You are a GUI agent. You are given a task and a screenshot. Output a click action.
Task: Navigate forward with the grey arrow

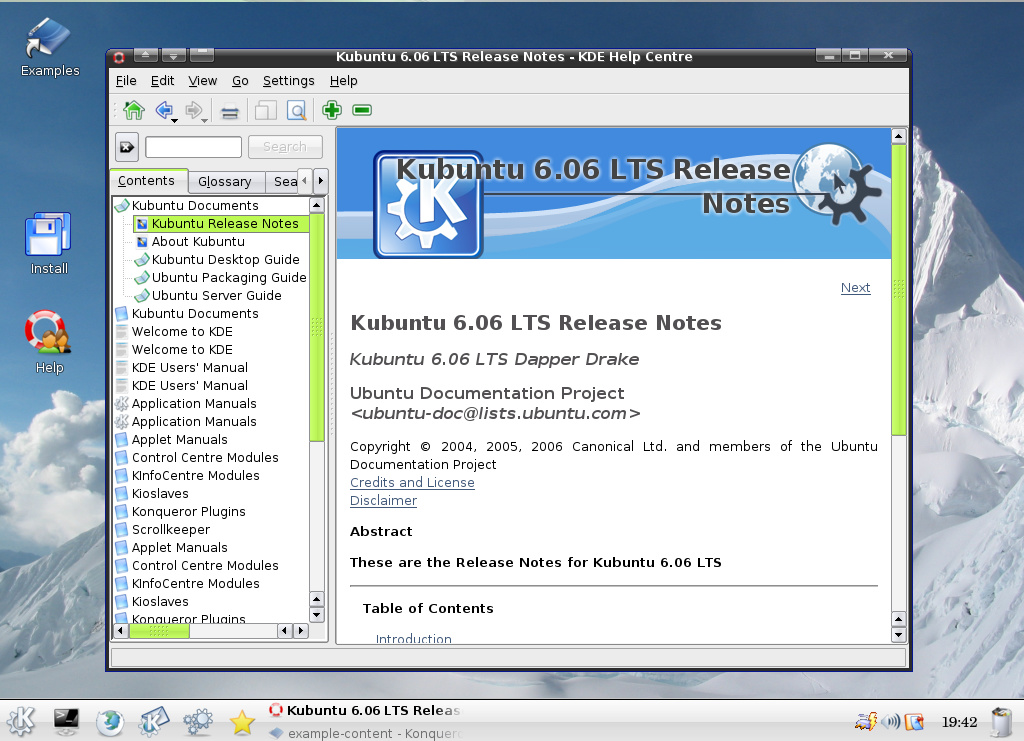(193, 110)
